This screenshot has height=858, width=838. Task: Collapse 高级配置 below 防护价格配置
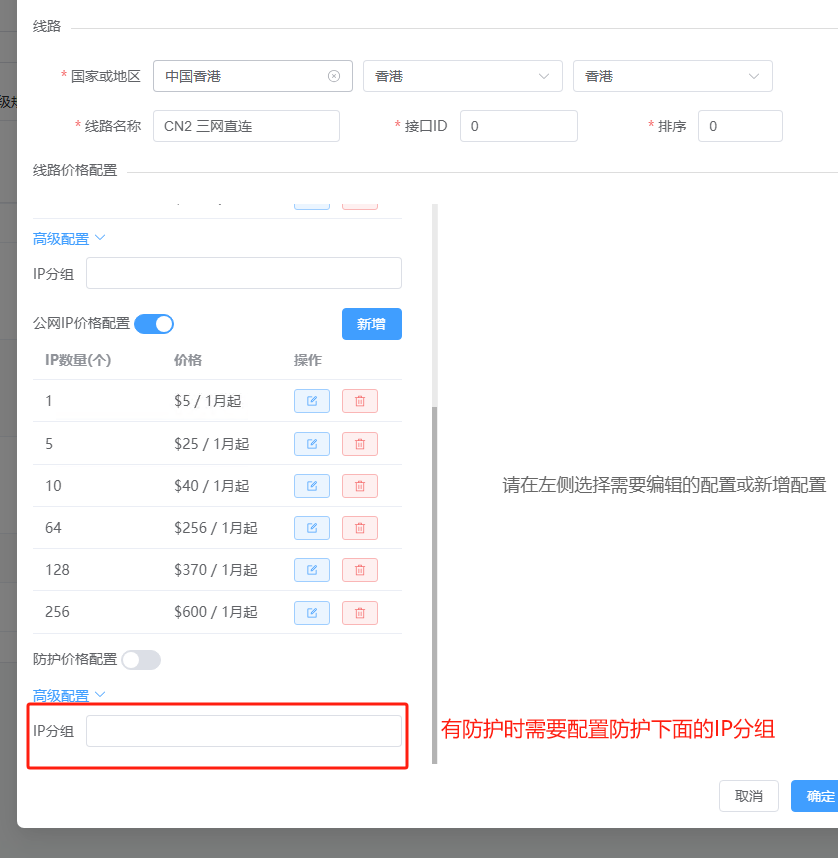point(69,695)
